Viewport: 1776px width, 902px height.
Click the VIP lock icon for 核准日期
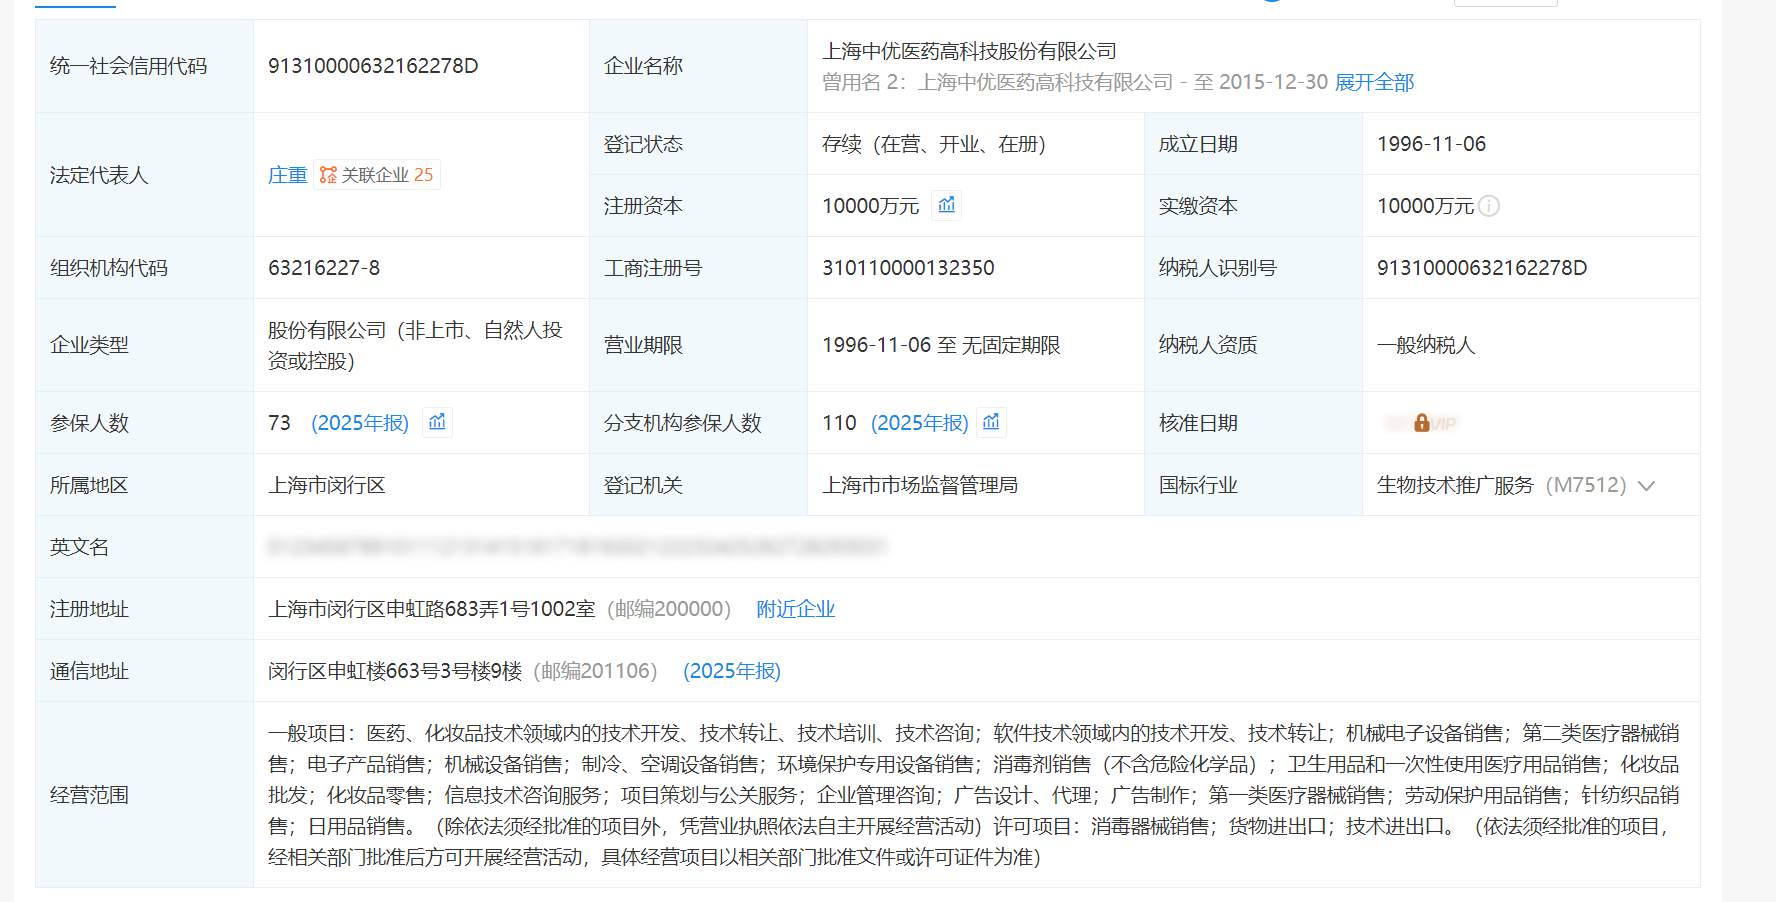click(1421, 423)
